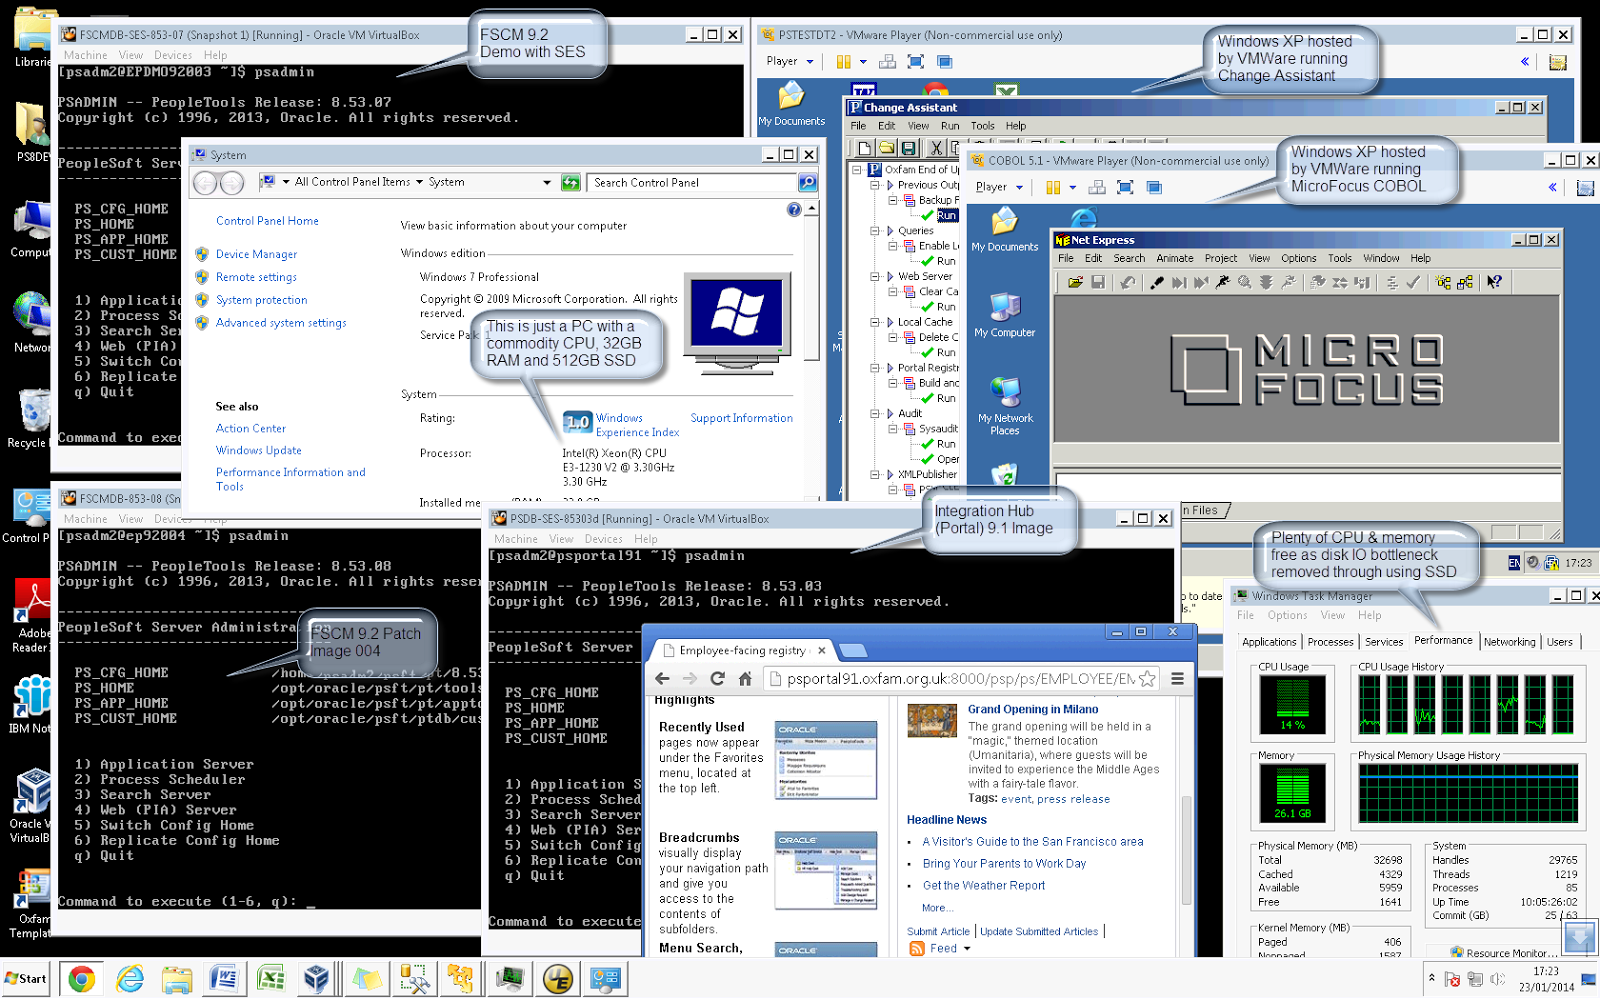1600x1000 pixels.
Task: Click the Net Express open folder toolbar icon
Action: pos(1075,283)
